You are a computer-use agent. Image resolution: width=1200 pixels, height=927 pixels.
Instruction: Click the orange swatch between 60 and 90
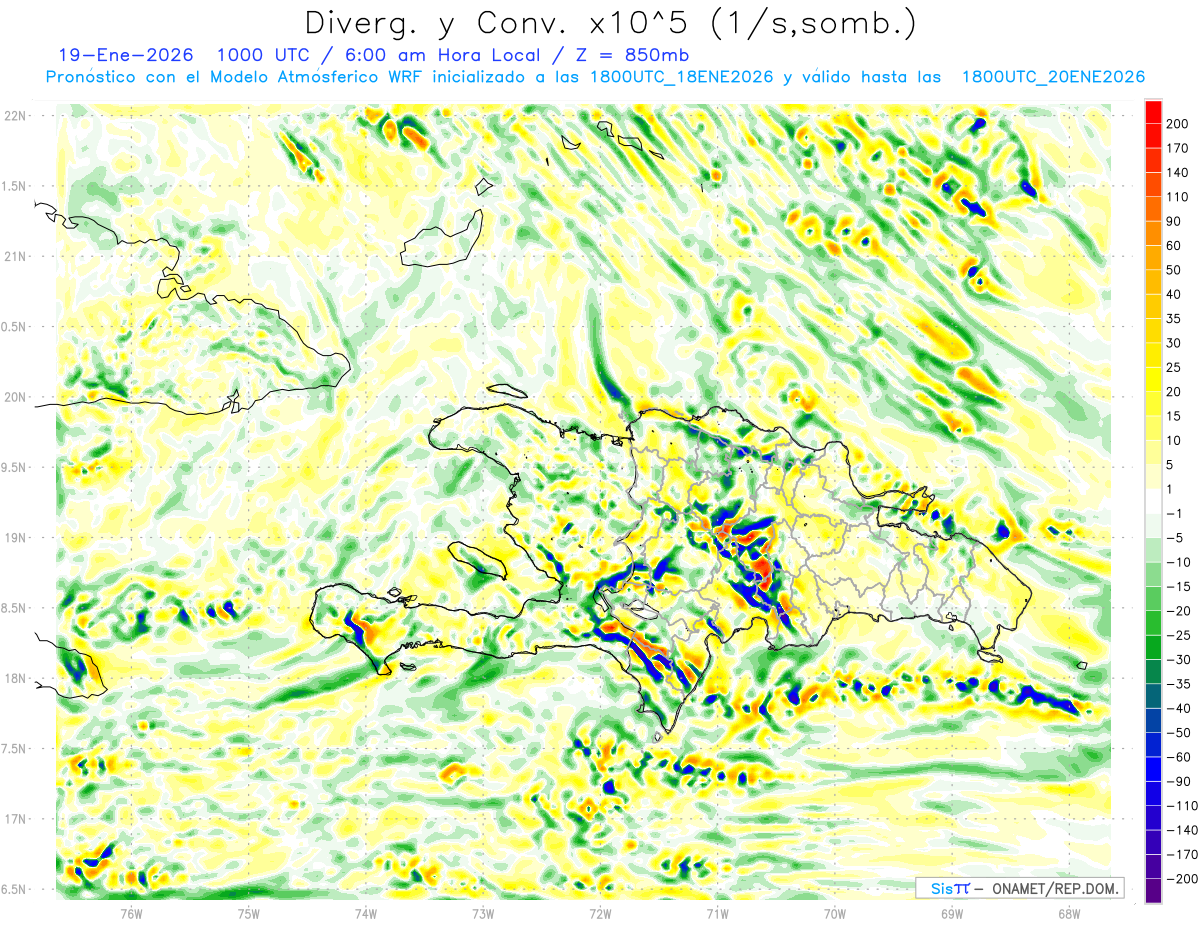[x=1153, y=233]
